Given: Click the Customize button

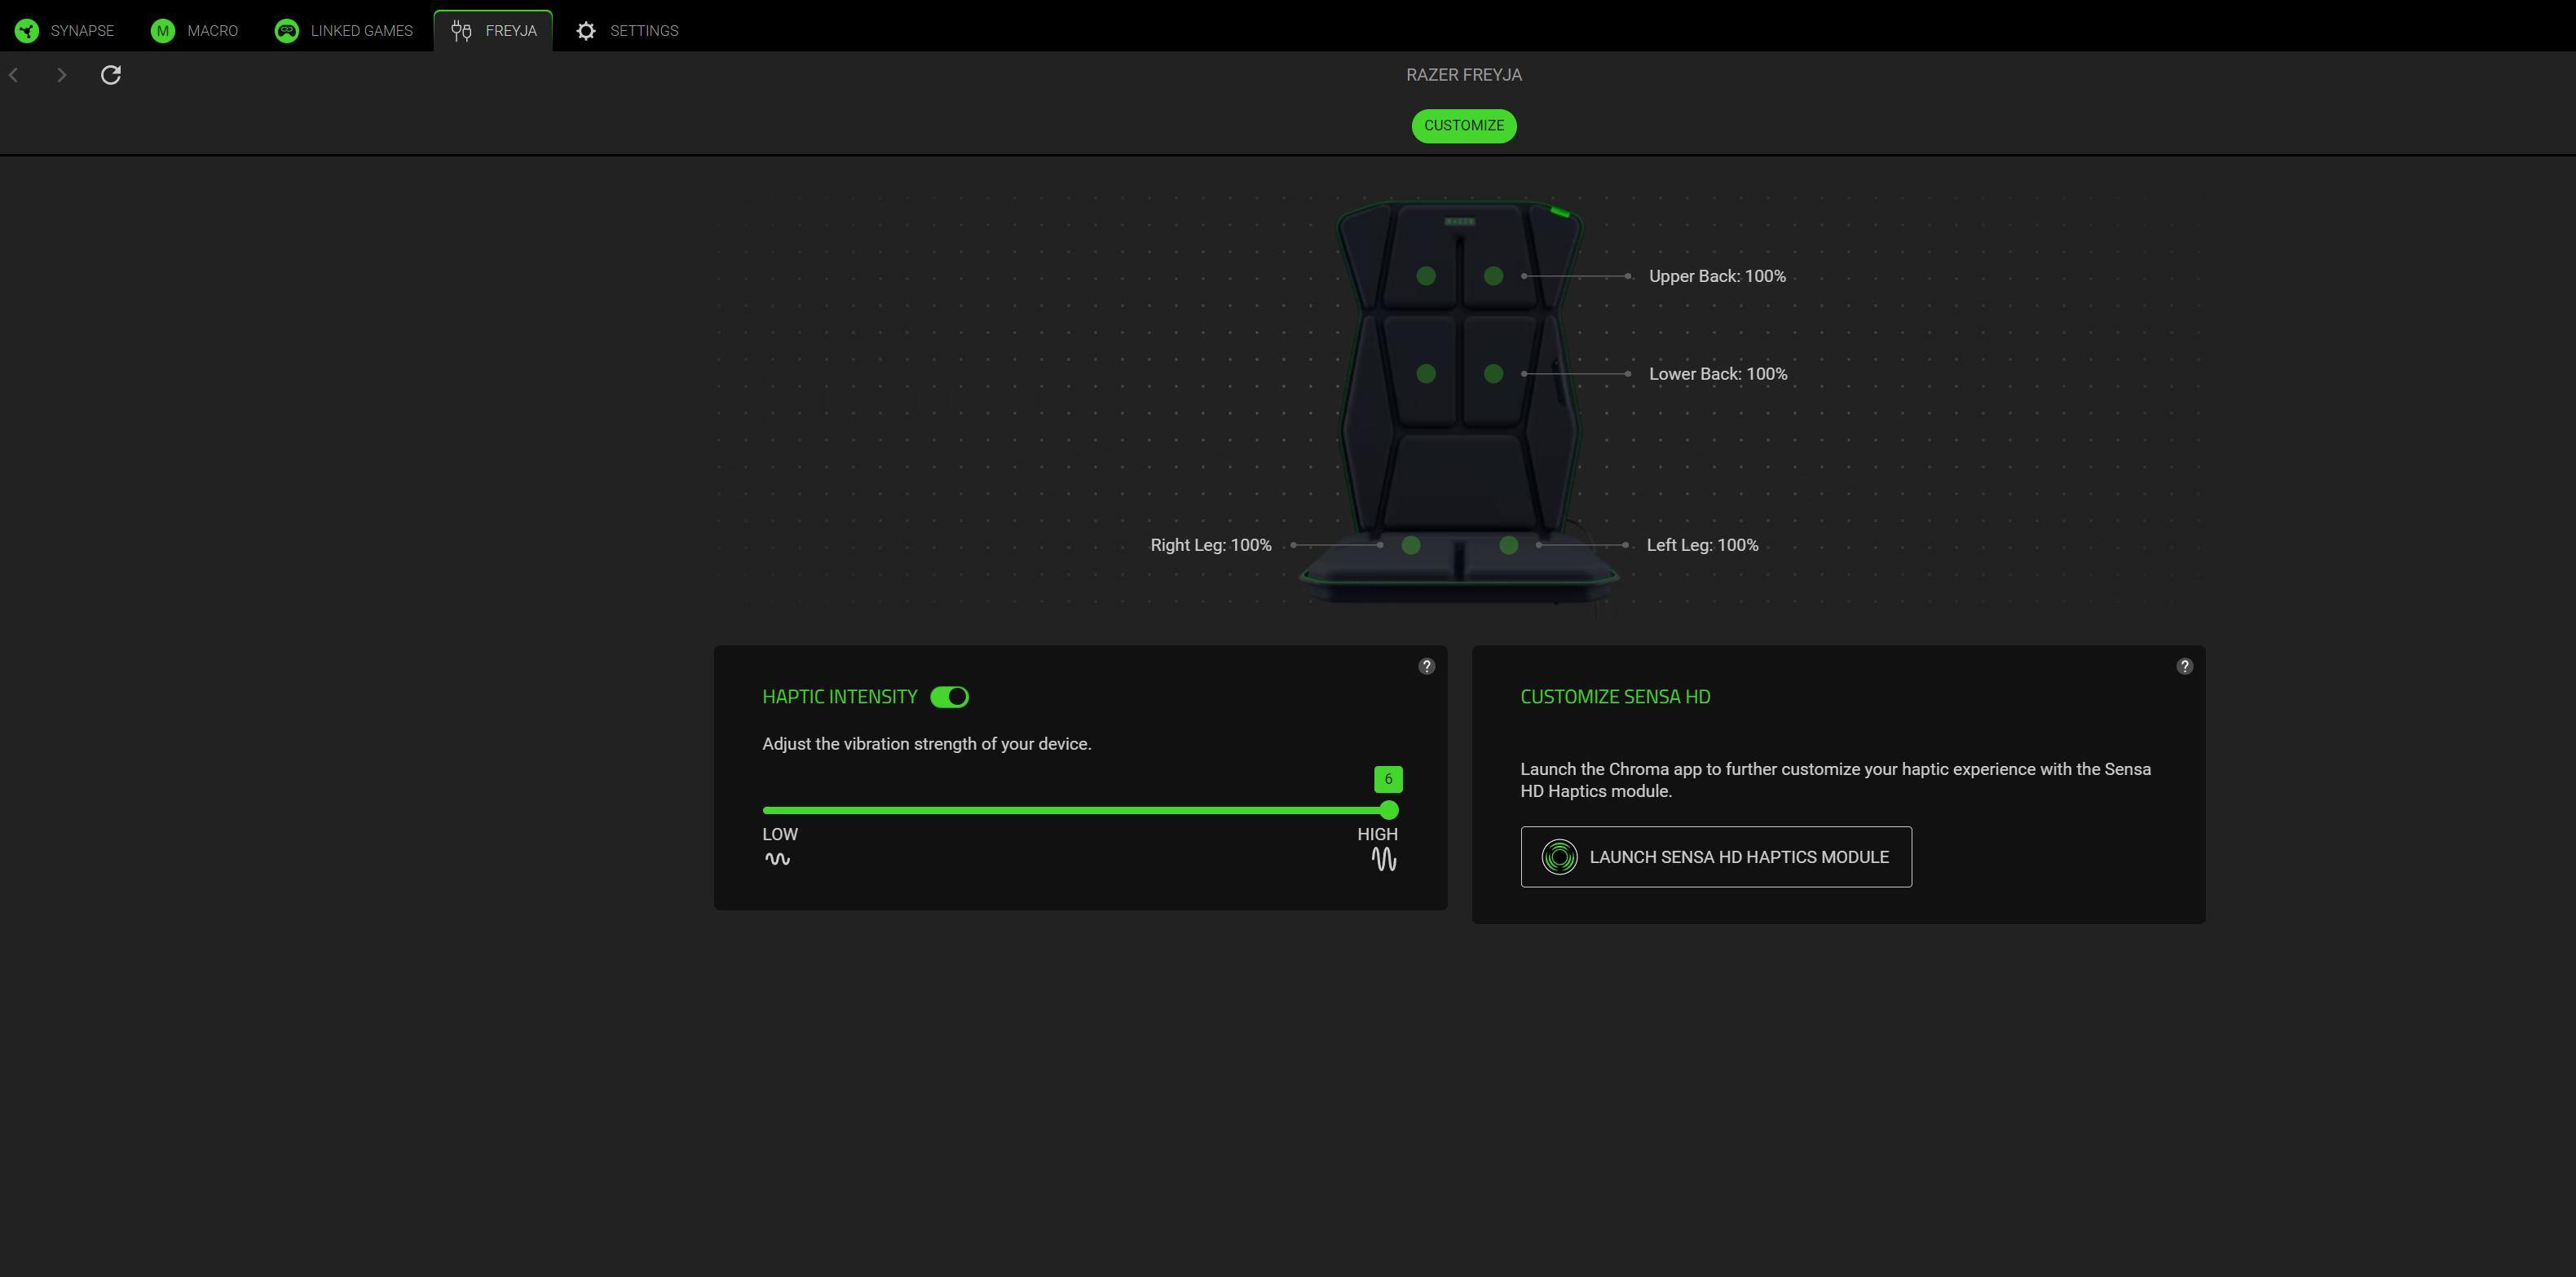Looking at the screenshot, I should 1463,126.
